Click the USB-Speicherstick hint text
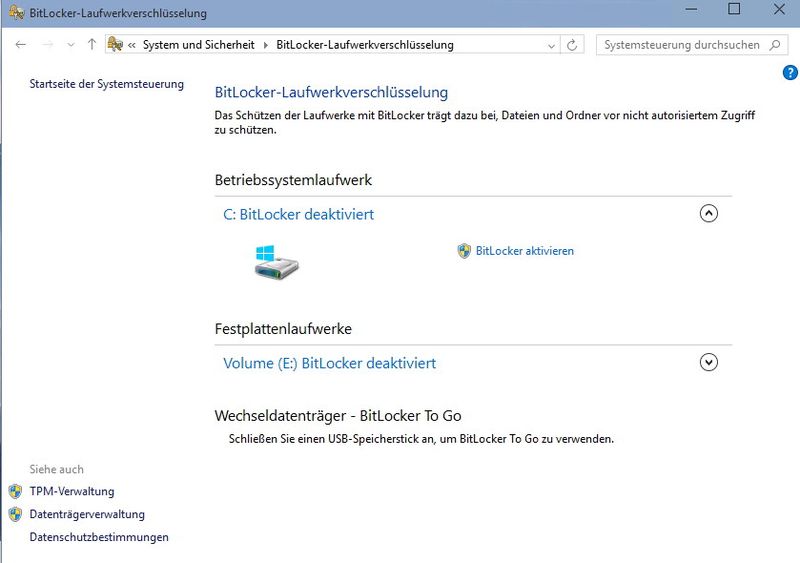This screenshot has height=563, width=800. (421, 439)
